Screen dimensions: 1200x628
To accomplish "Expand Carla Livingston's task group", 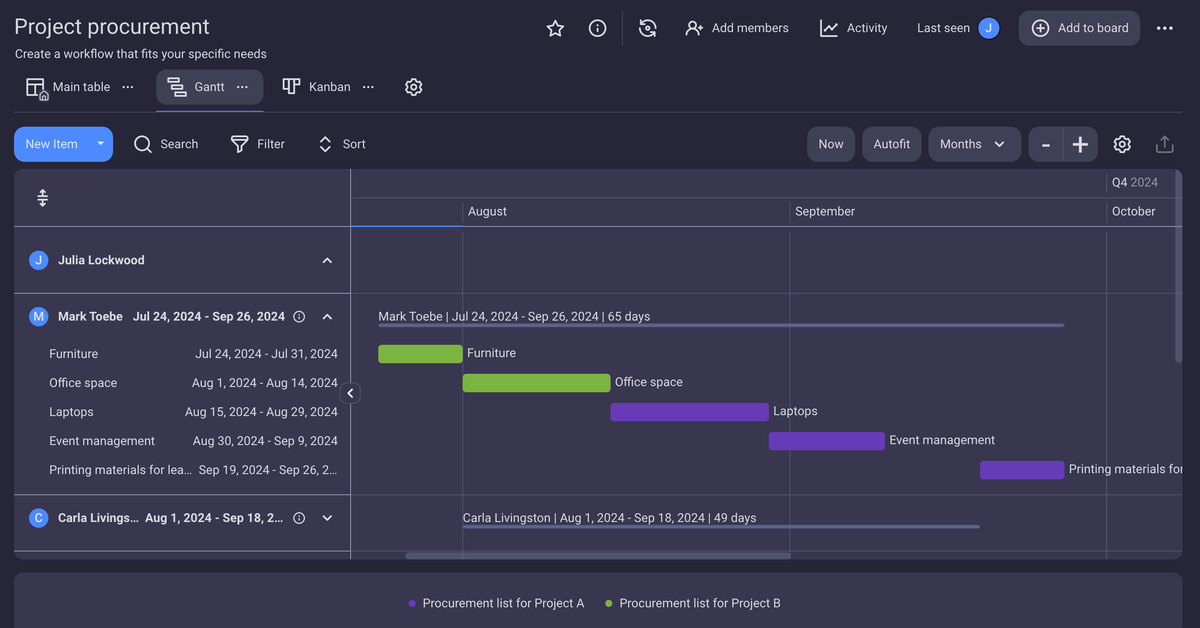I will (x=326, y=518).
